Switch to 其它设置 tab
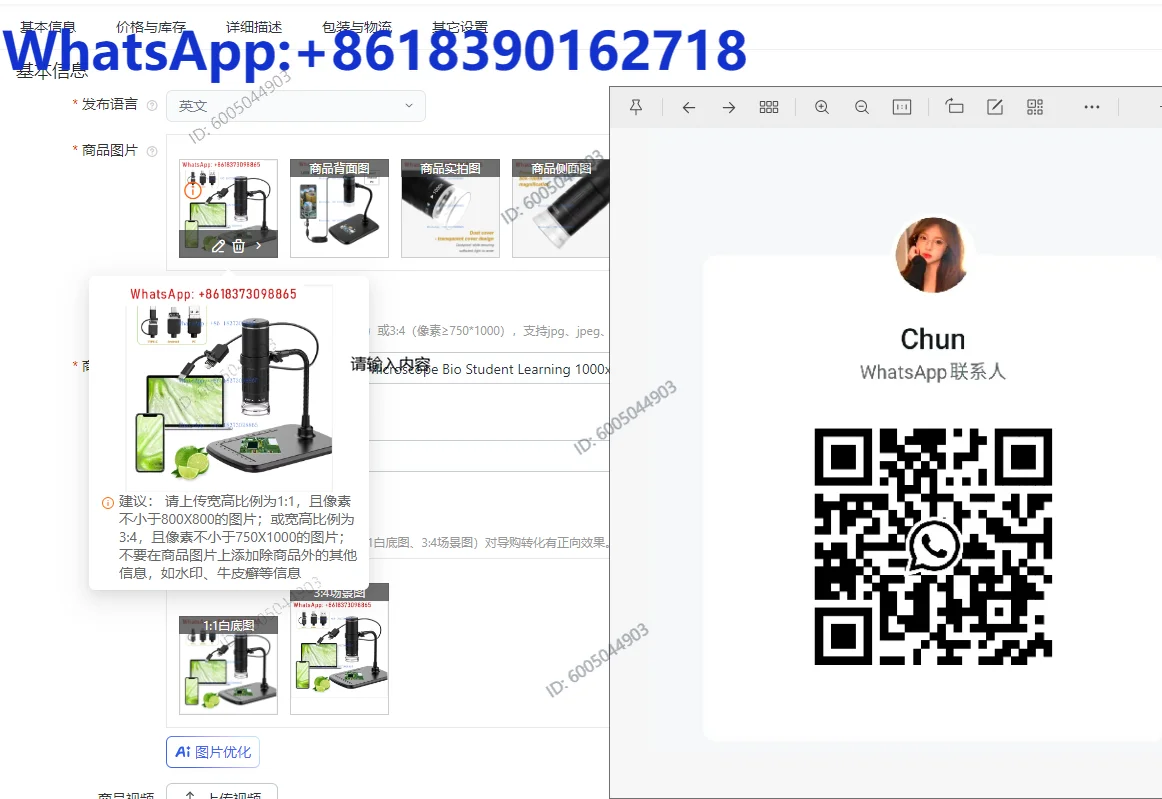The height and width of the screenshot is (799, 1162). tap(459, 27)
